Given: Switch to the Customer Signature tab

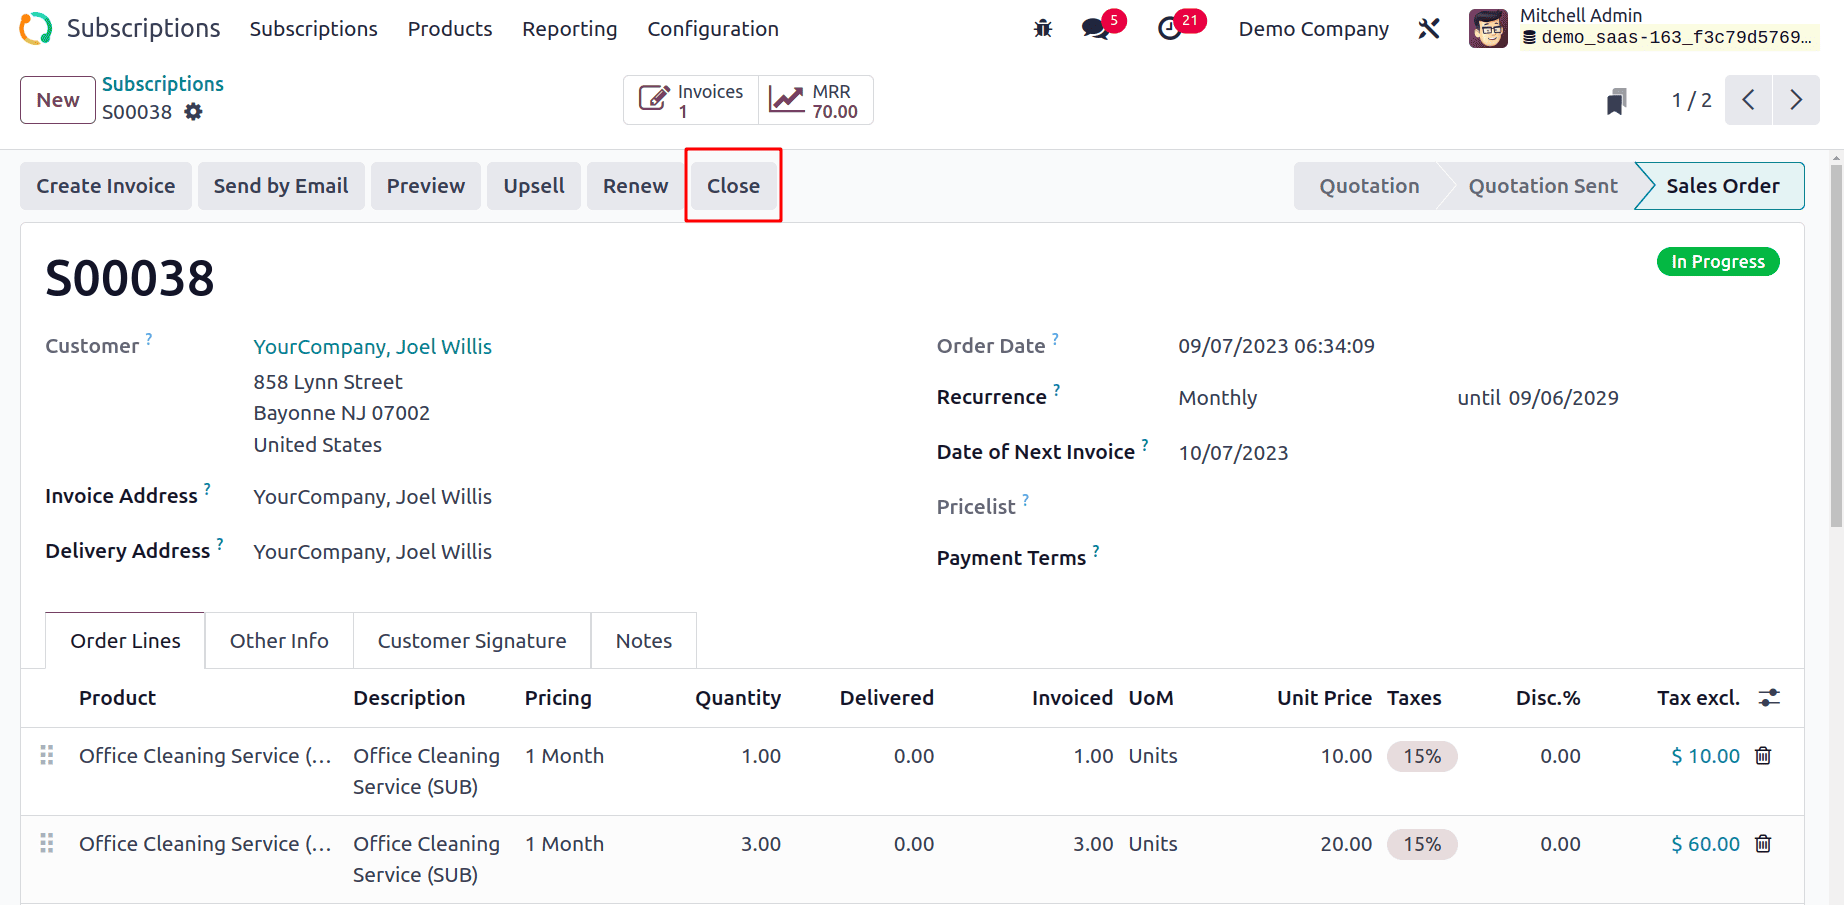Looking at the screenshot, I should click(x=472, y=641).
